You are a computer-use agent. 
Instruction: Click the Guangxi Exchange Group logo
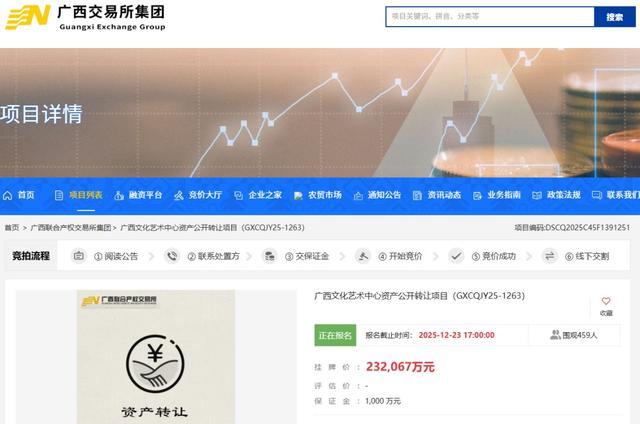pyautogui.click(x=85, y=18)
